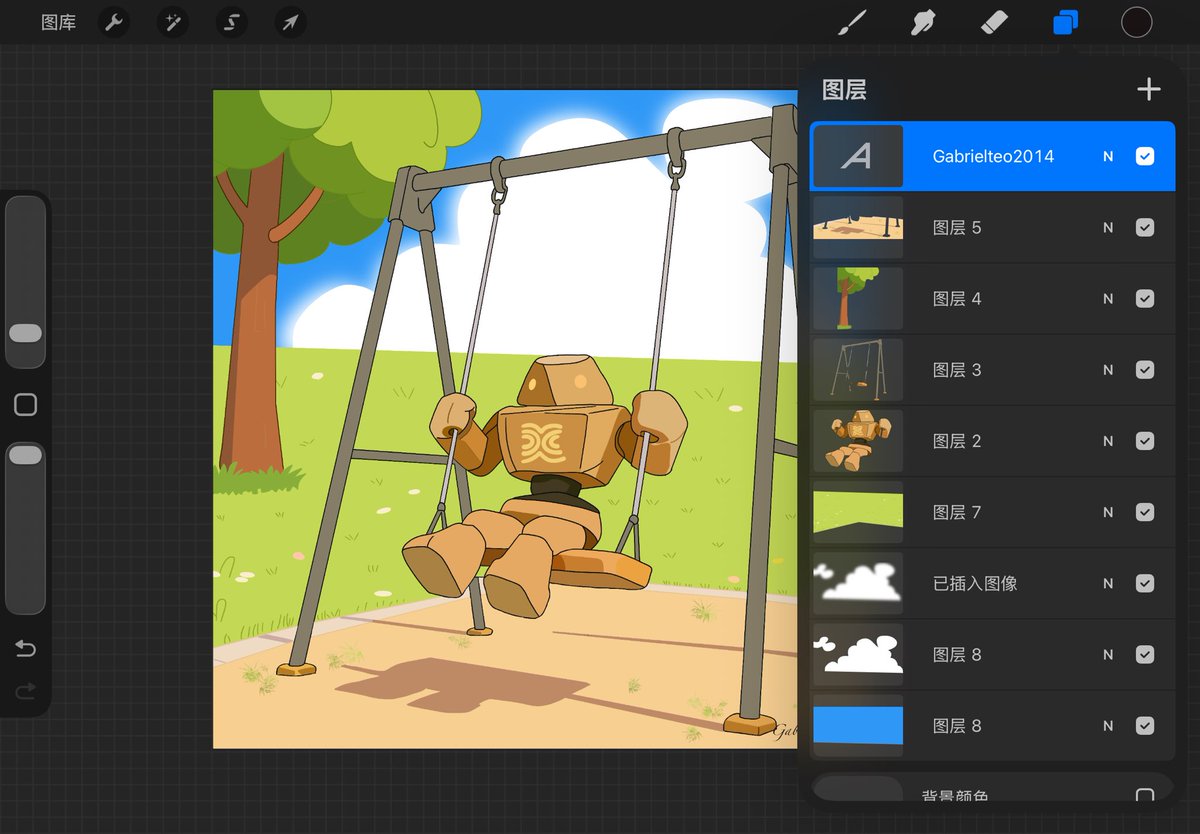This screenshot has height=834, width=1200.
Task: Add a new layer with plus icon
Action: pos(1149,89)
